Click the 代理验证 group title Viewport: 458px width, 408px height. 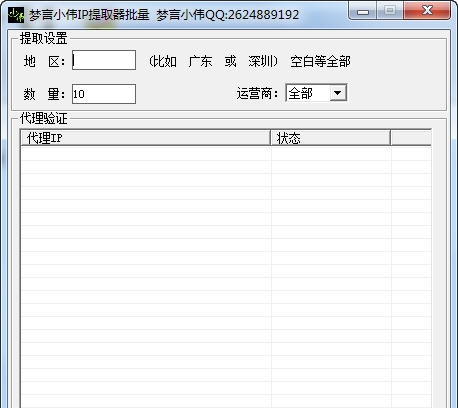44,118
